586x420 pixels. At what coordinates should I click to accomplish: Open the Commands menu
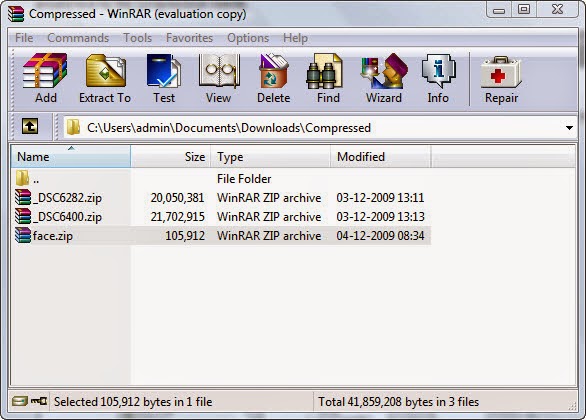click(78, 38)
